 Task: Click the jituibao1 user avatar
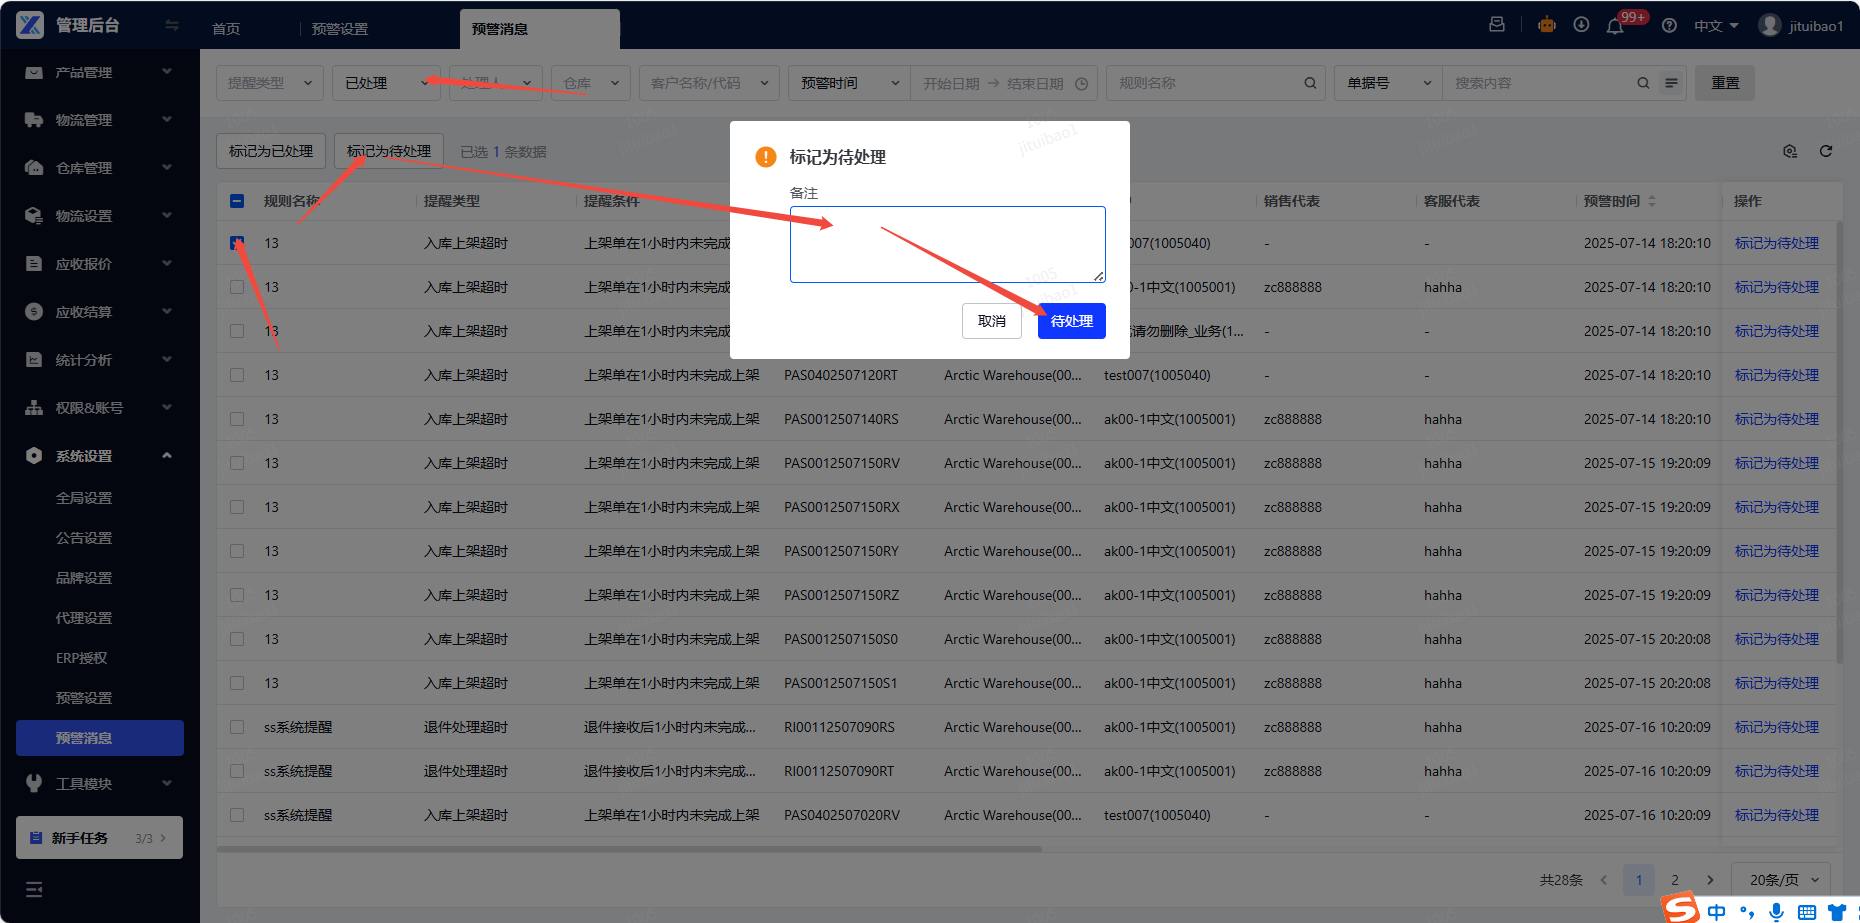coord(1770,26)
